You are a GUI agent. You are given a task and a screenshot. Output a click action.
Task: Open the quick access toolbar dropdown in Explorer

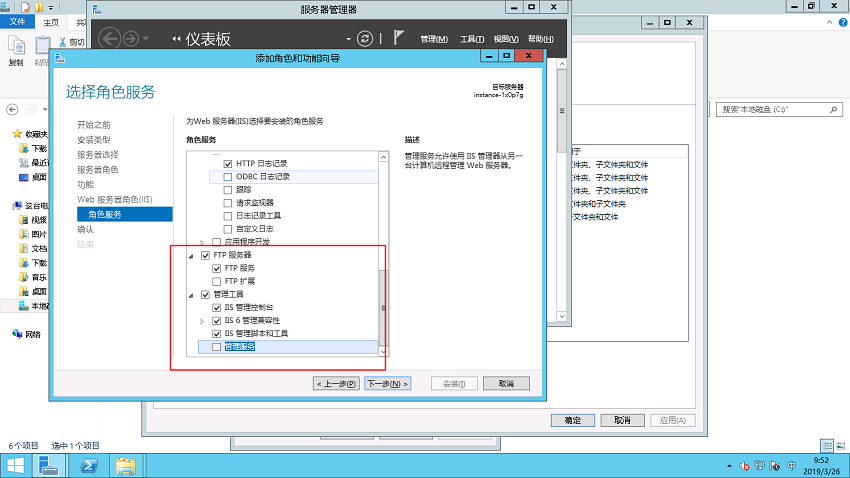(x=50, y=8)
